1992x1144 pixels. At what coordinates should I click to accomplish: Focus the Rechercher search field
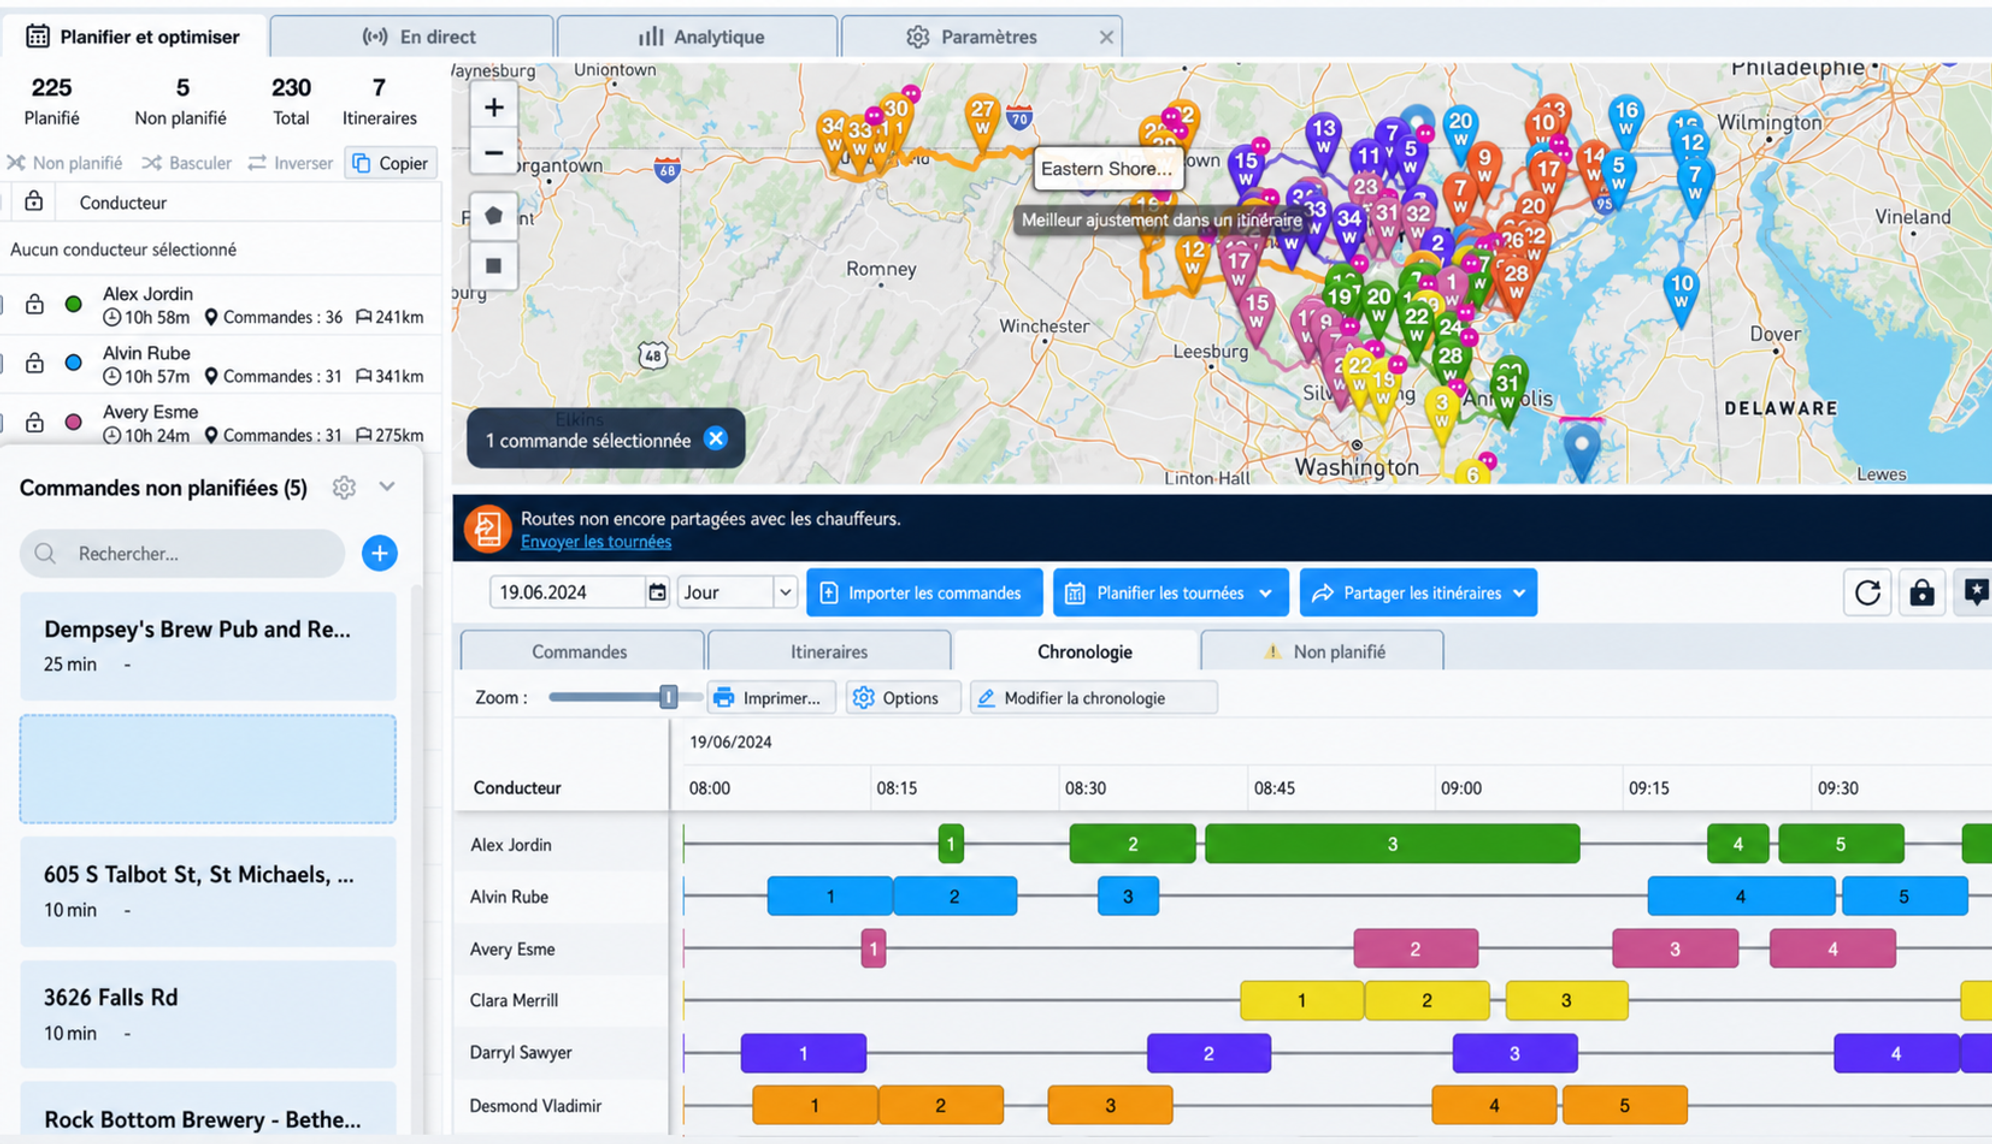click(x=183, y=553)
